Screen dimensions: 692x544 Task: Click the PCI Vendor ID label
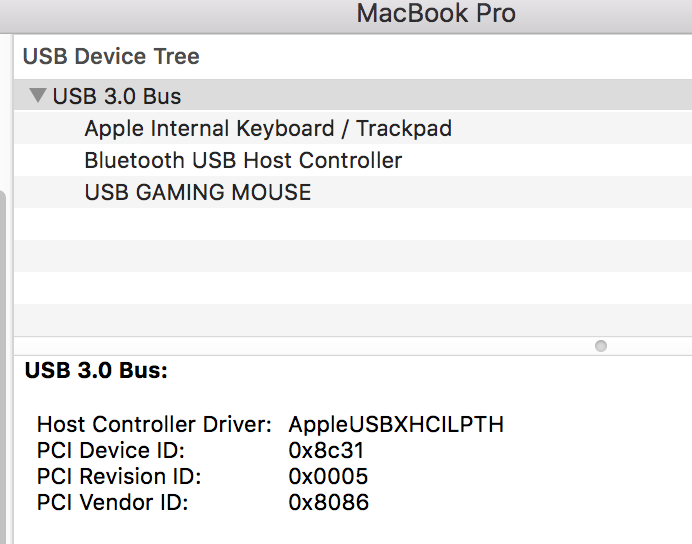pyautogui.click(x=113, y=503)
